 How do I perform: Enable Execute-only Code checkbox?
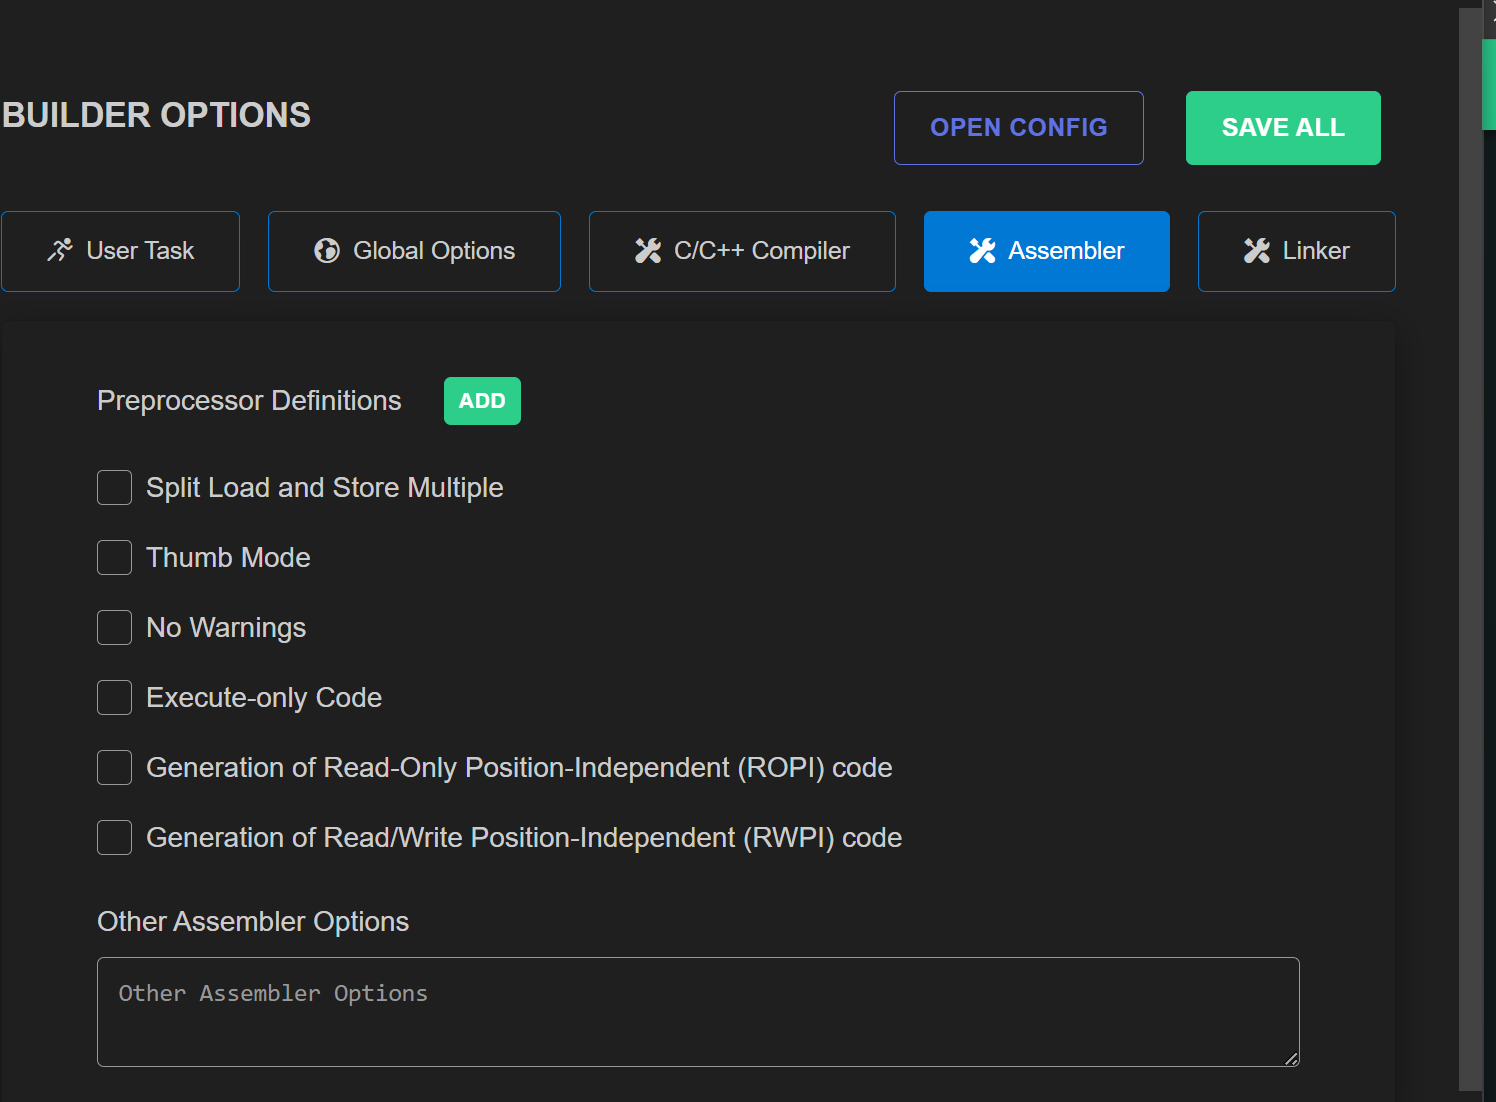coord(114,698)
